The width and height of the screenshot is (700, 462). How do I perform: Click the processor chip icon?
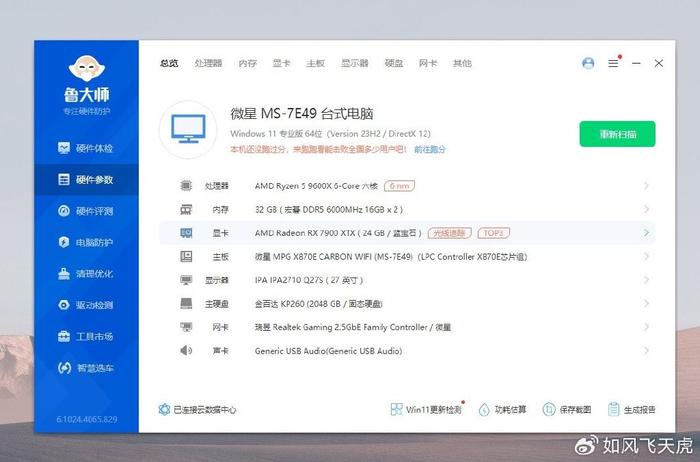[186, 186]
